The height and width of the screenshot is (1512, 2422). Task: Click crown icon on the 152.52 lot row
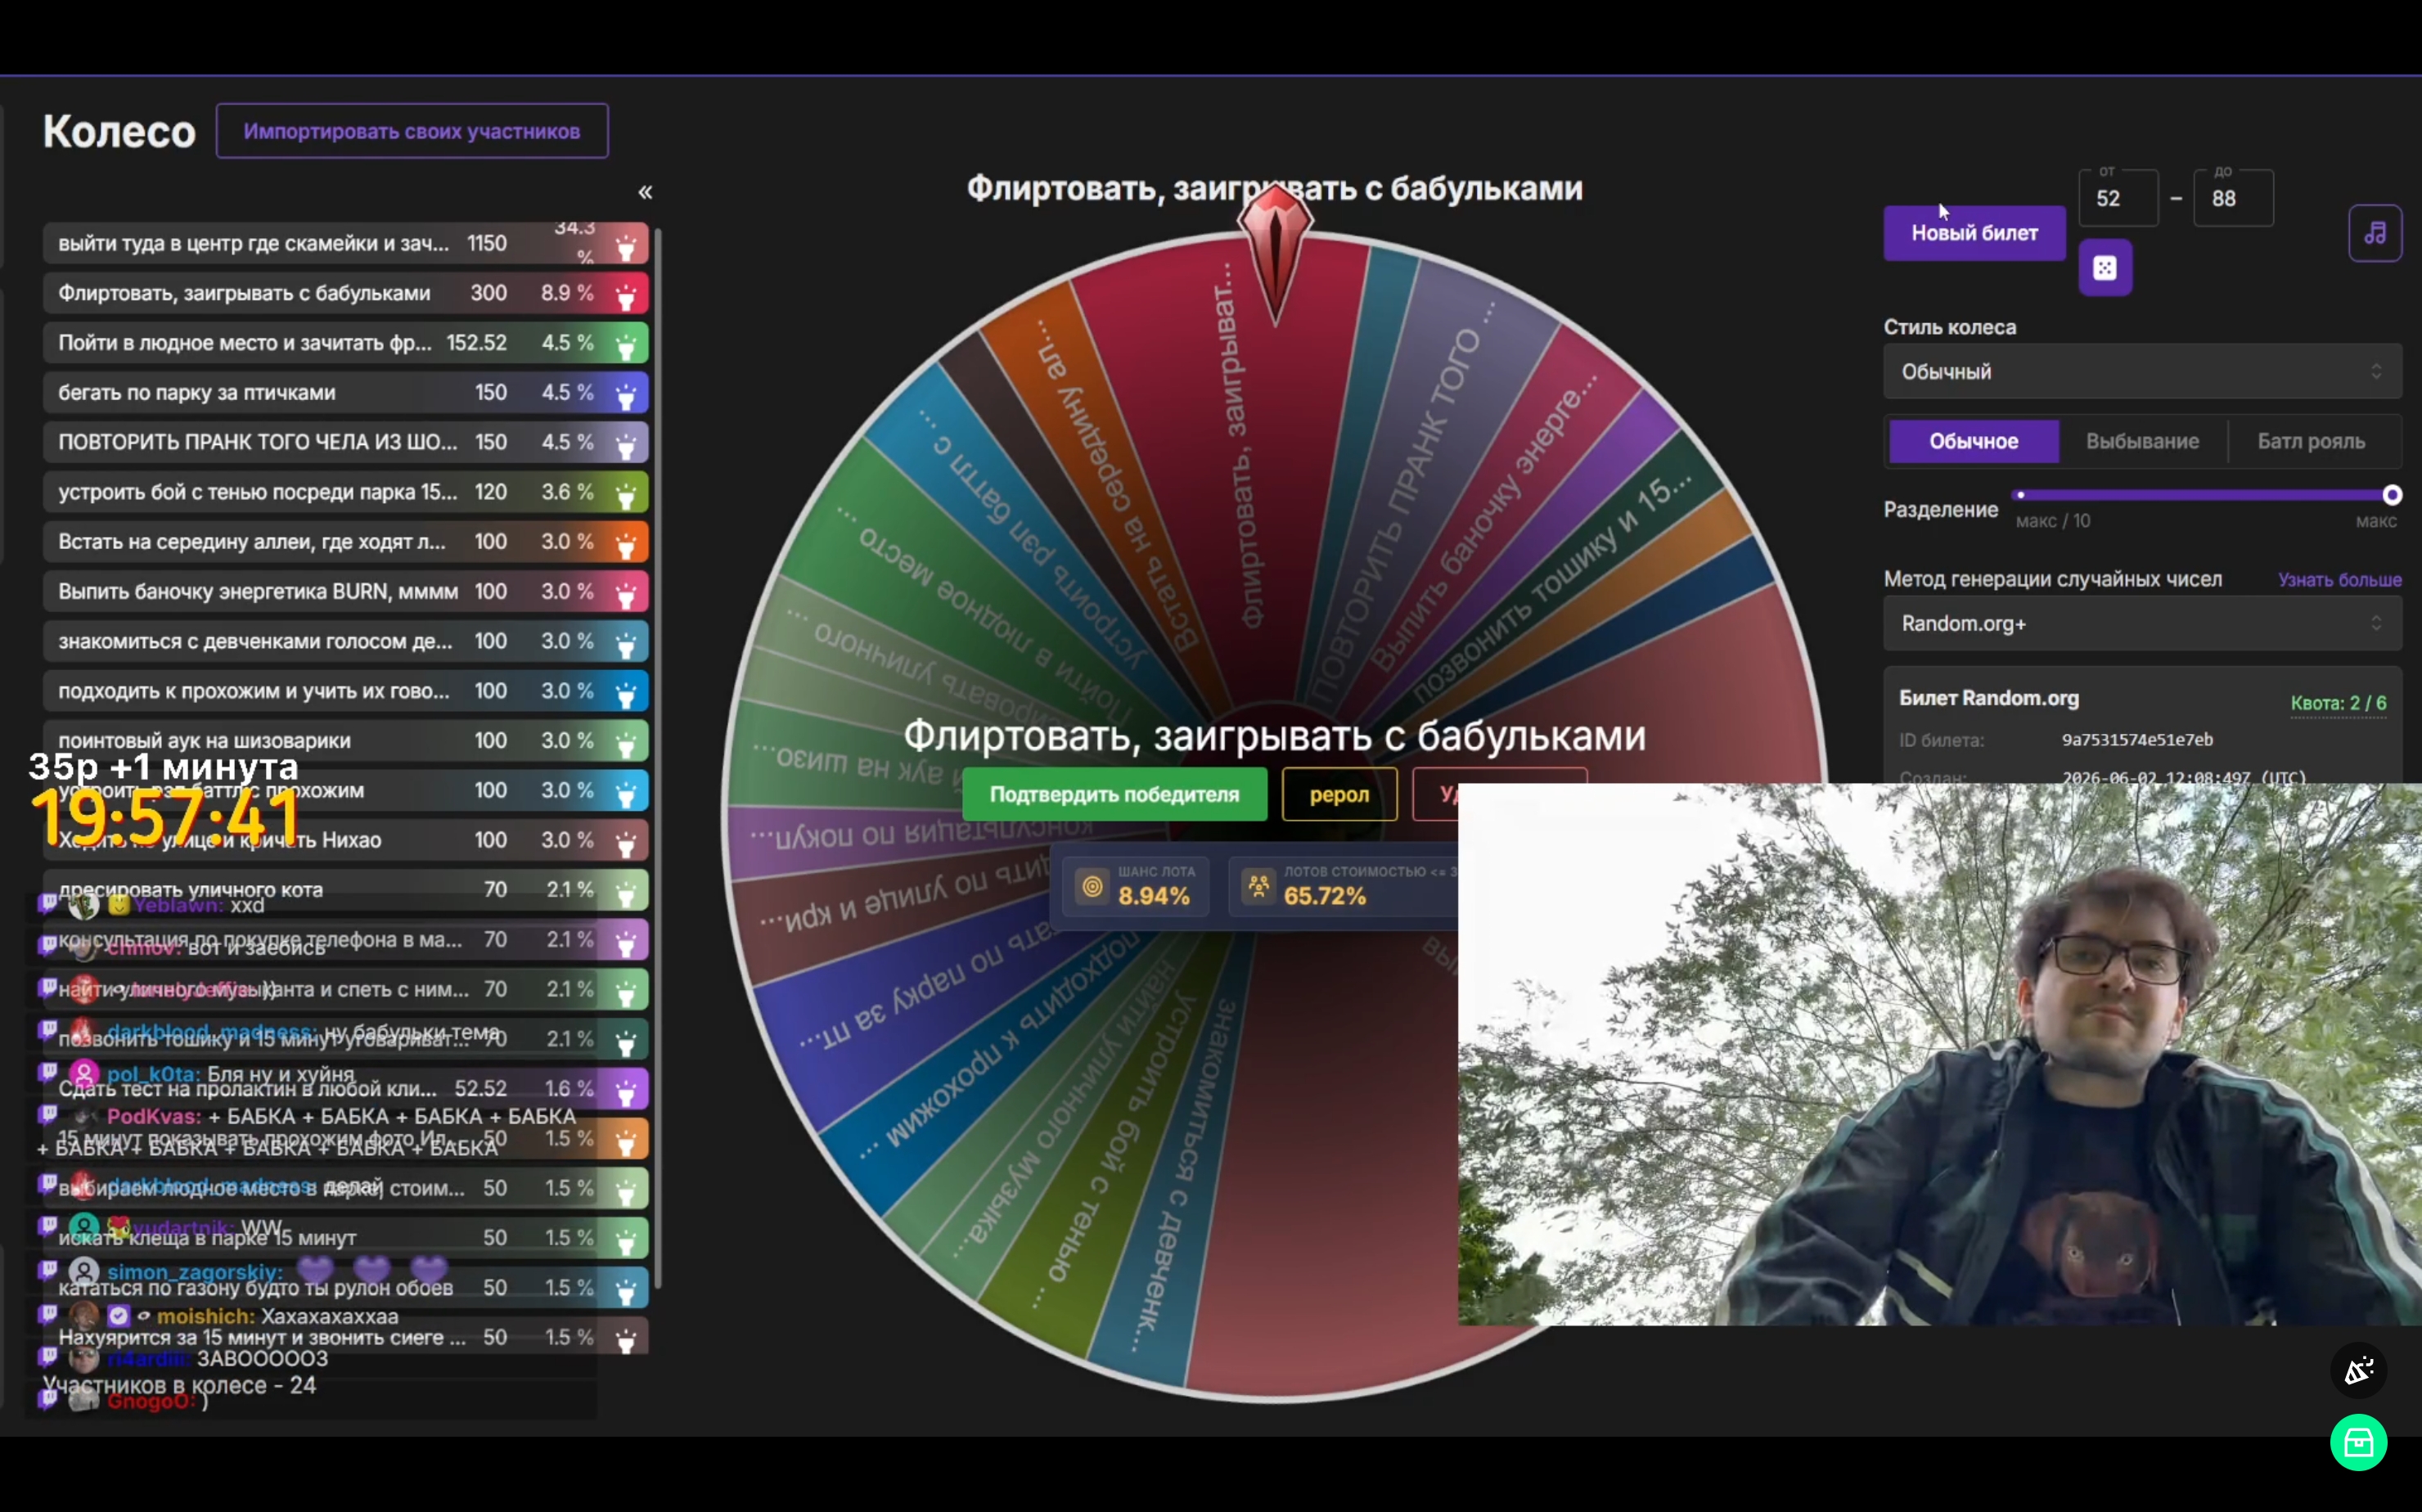pyautogui.click(x=626, y=345)
